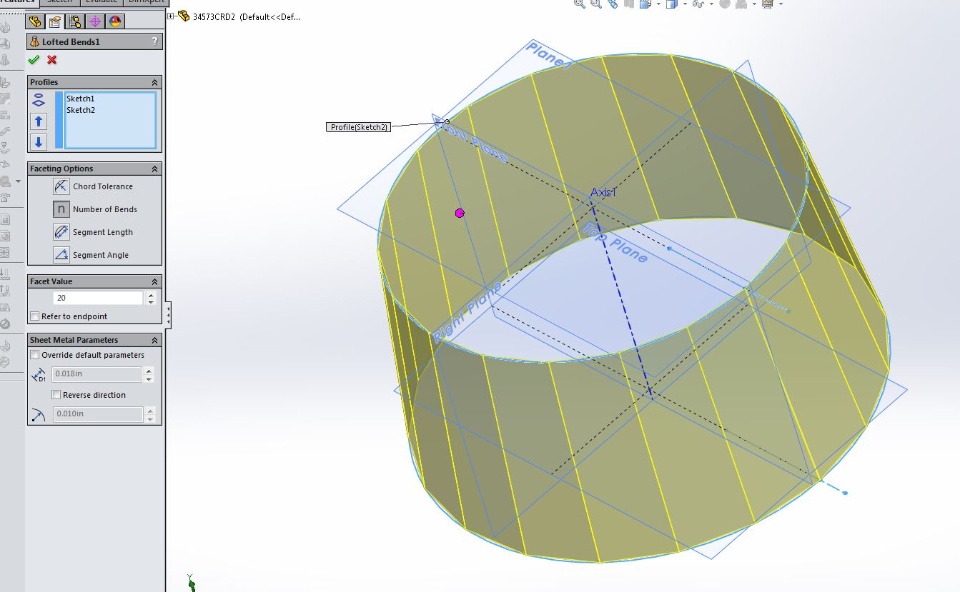Choose Number of Bends faceting option
Screen dimensions: 960x592
coord(95,209)
